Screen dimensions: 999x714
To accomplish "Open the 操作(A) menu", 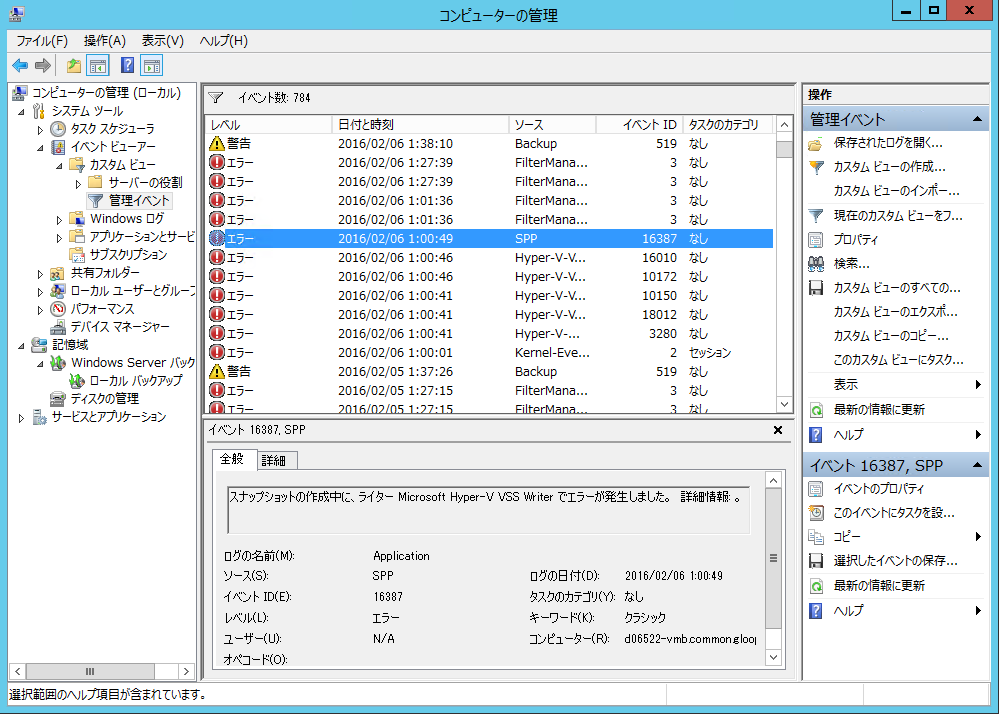I will (104, 41).
